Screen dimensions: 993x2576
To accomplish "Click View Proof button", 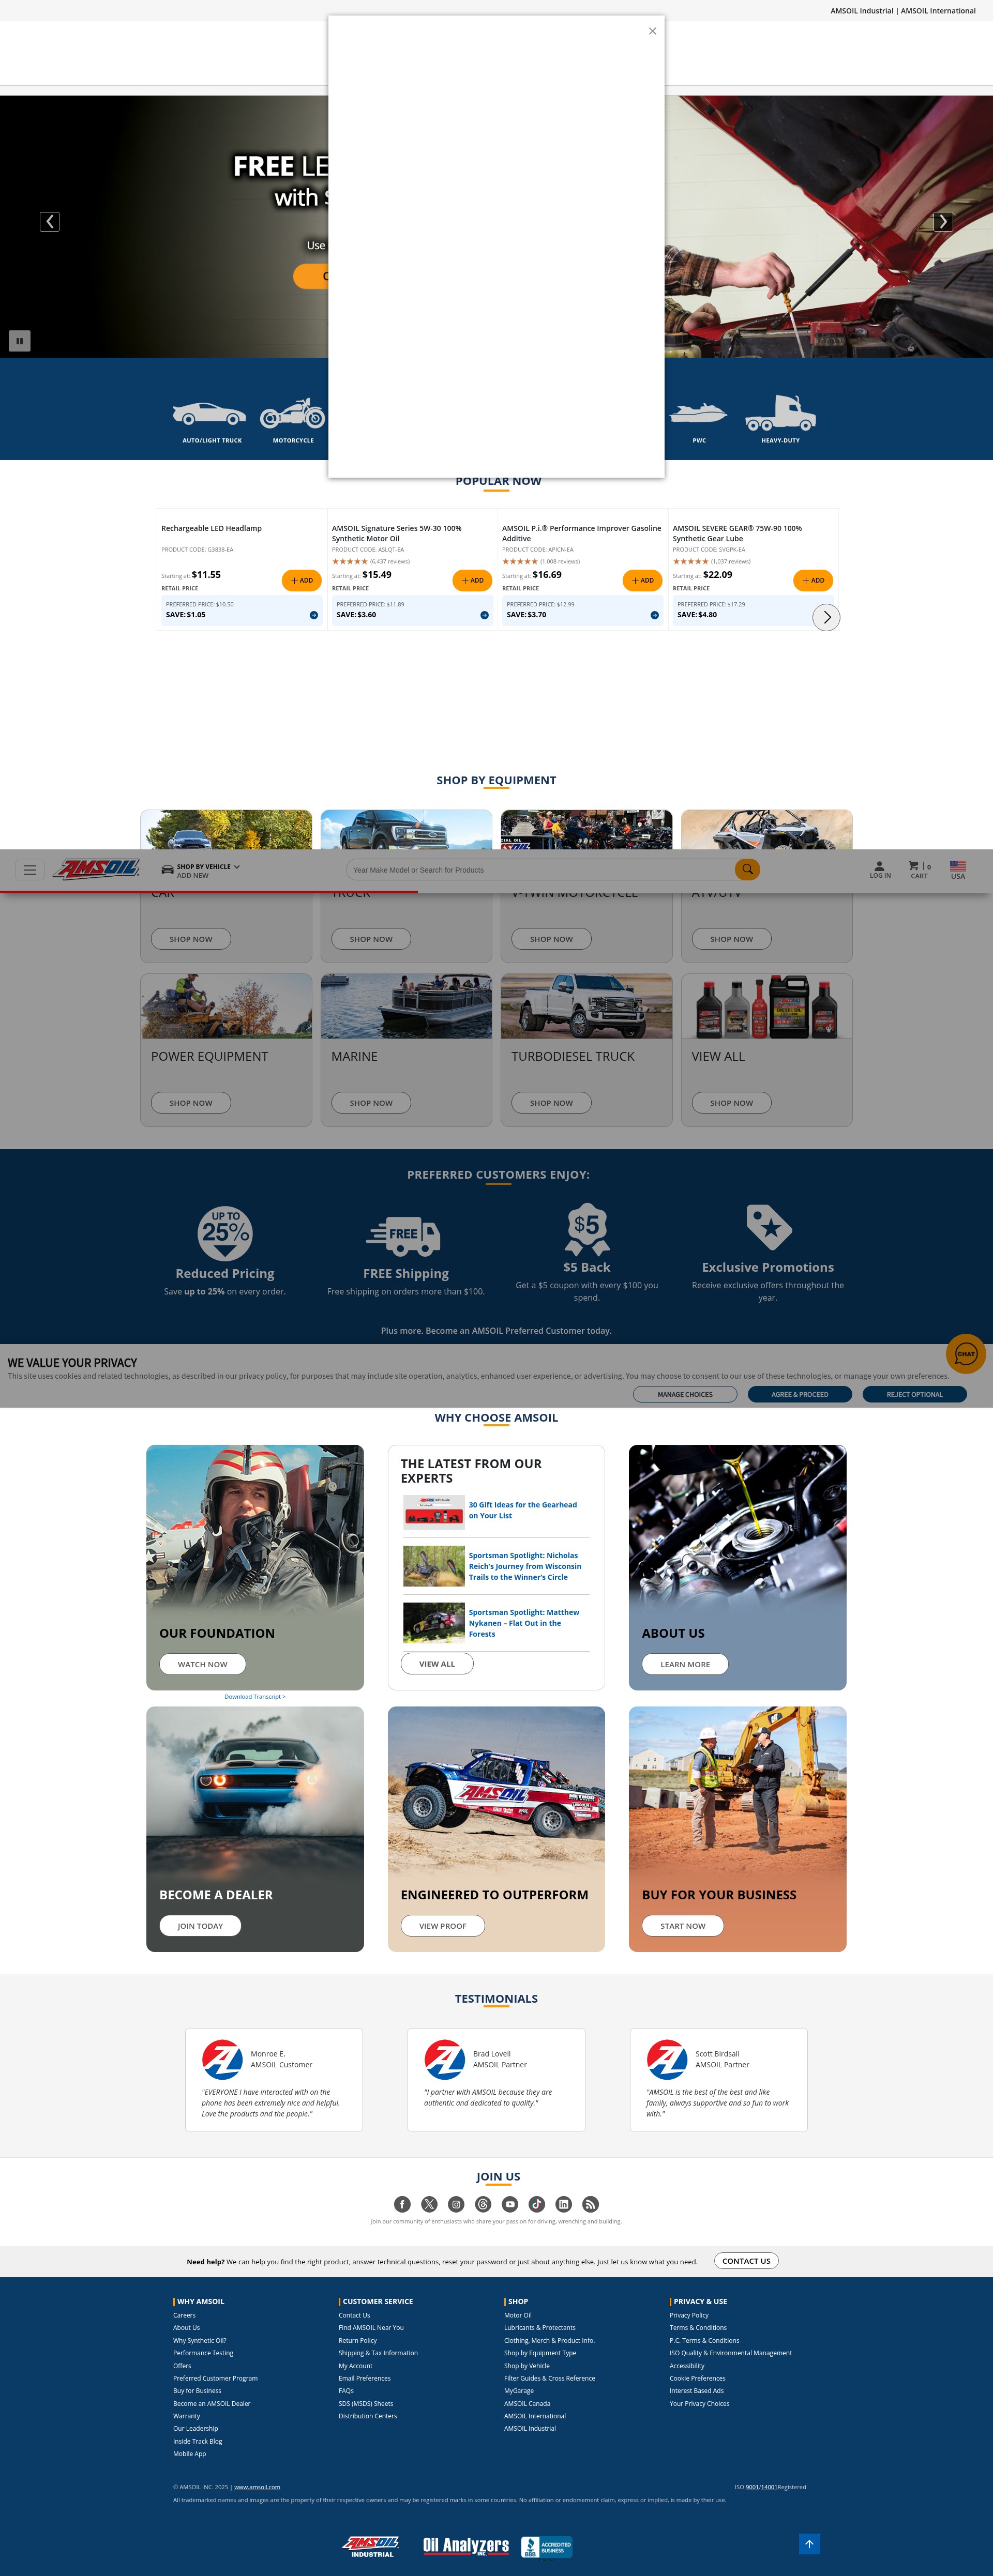I will 443,1926.
